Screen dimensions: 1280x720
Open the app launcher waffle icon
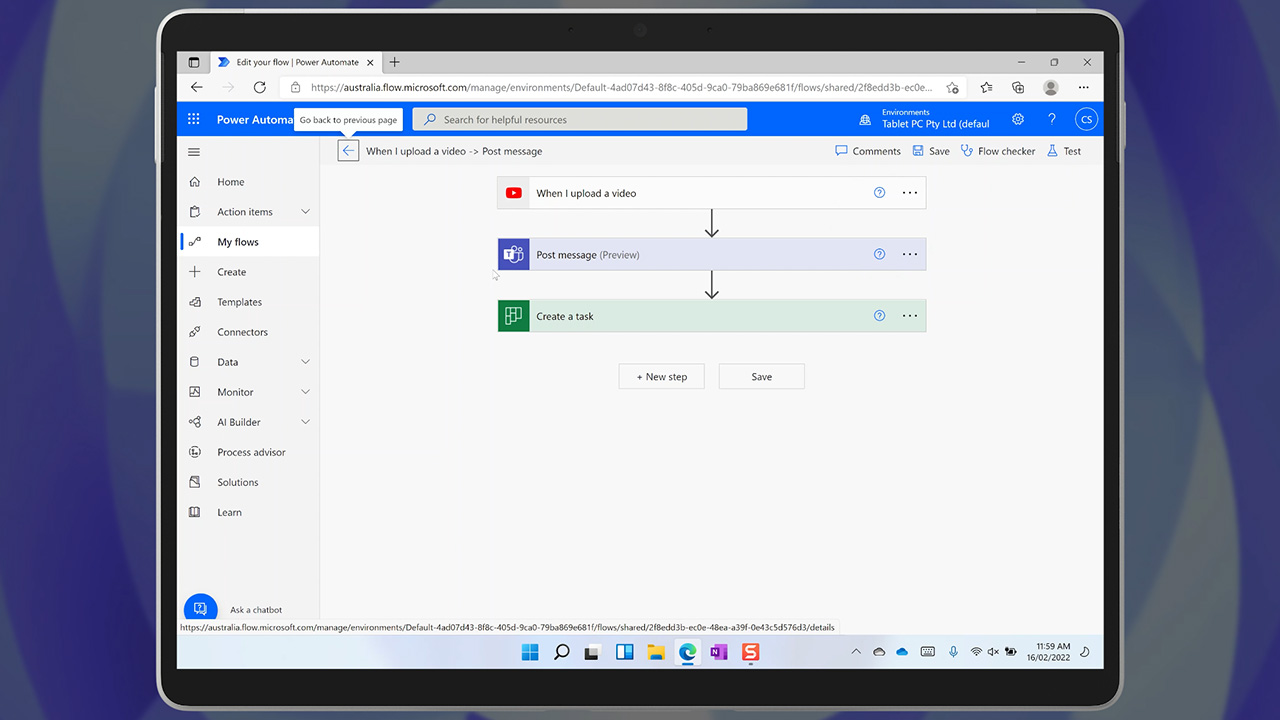(194, 119)
